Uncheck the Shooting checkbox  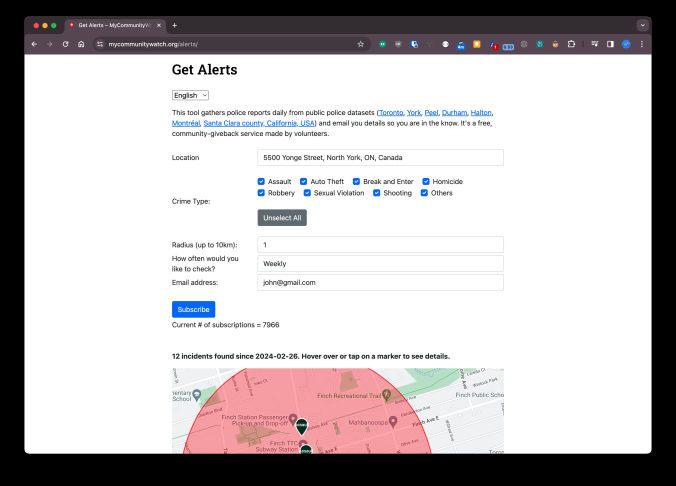tap(377, 193)
